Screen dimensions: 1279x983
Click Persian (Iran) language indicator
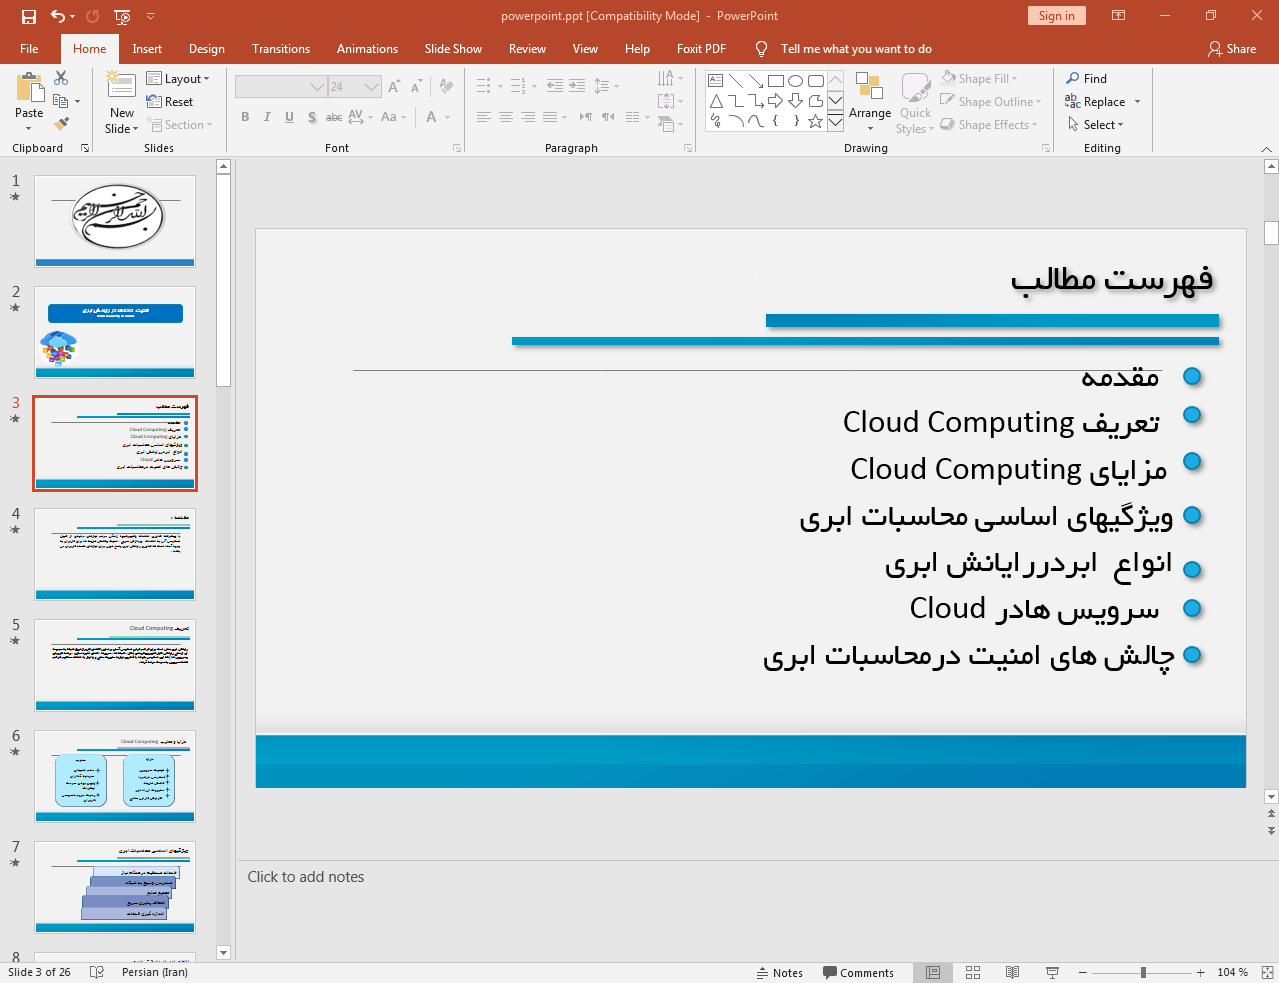coord(155,972)
